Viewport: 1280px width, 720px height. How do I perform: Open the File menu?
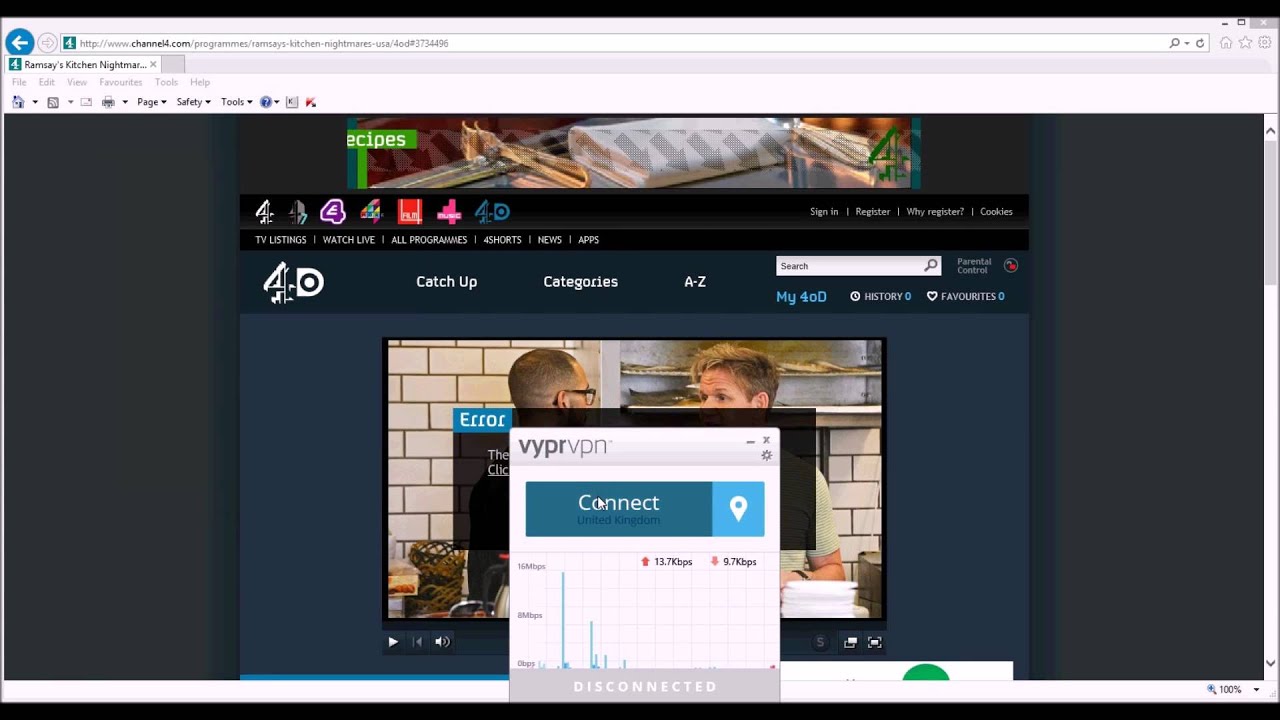coord(19,82)
